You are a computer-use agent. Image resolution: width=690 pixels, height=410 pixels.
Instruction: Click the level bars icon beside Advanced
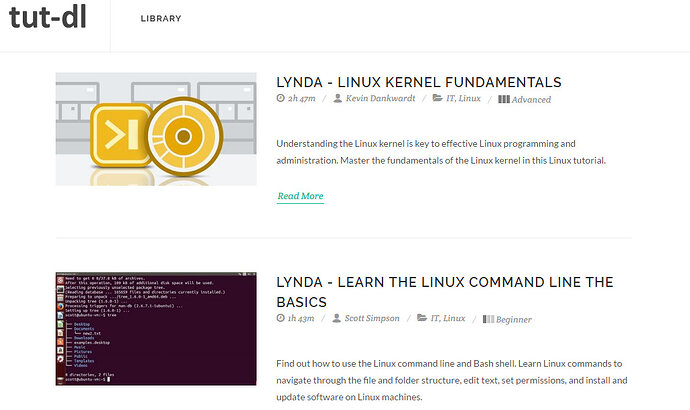[504, 100]
